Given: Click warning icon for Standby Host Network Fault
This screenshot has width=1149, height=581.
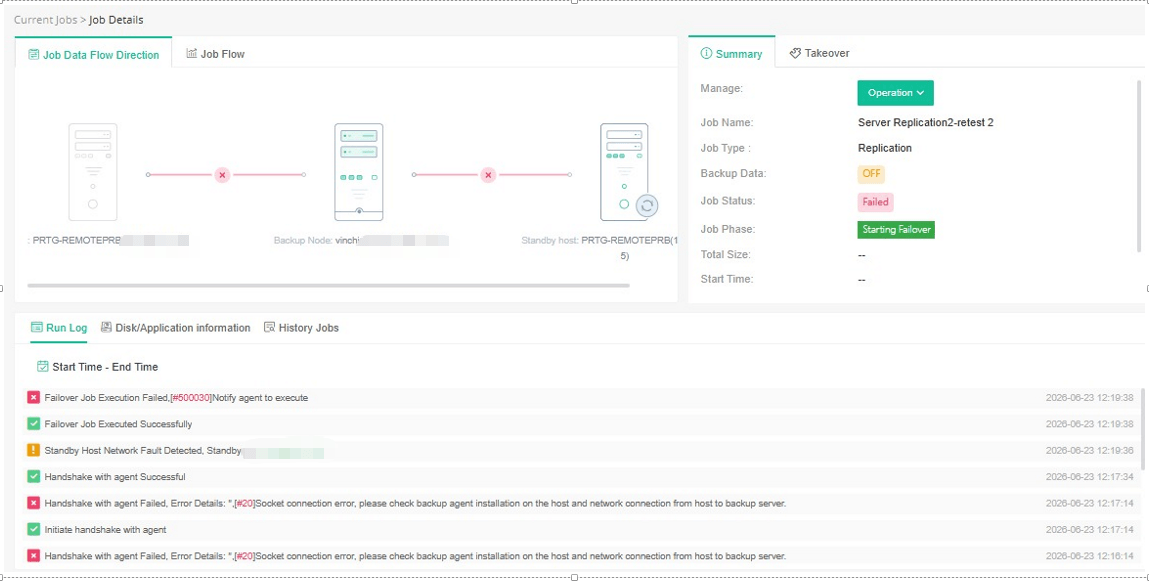Looking at the screenshot, I should [x=33, y=450].
